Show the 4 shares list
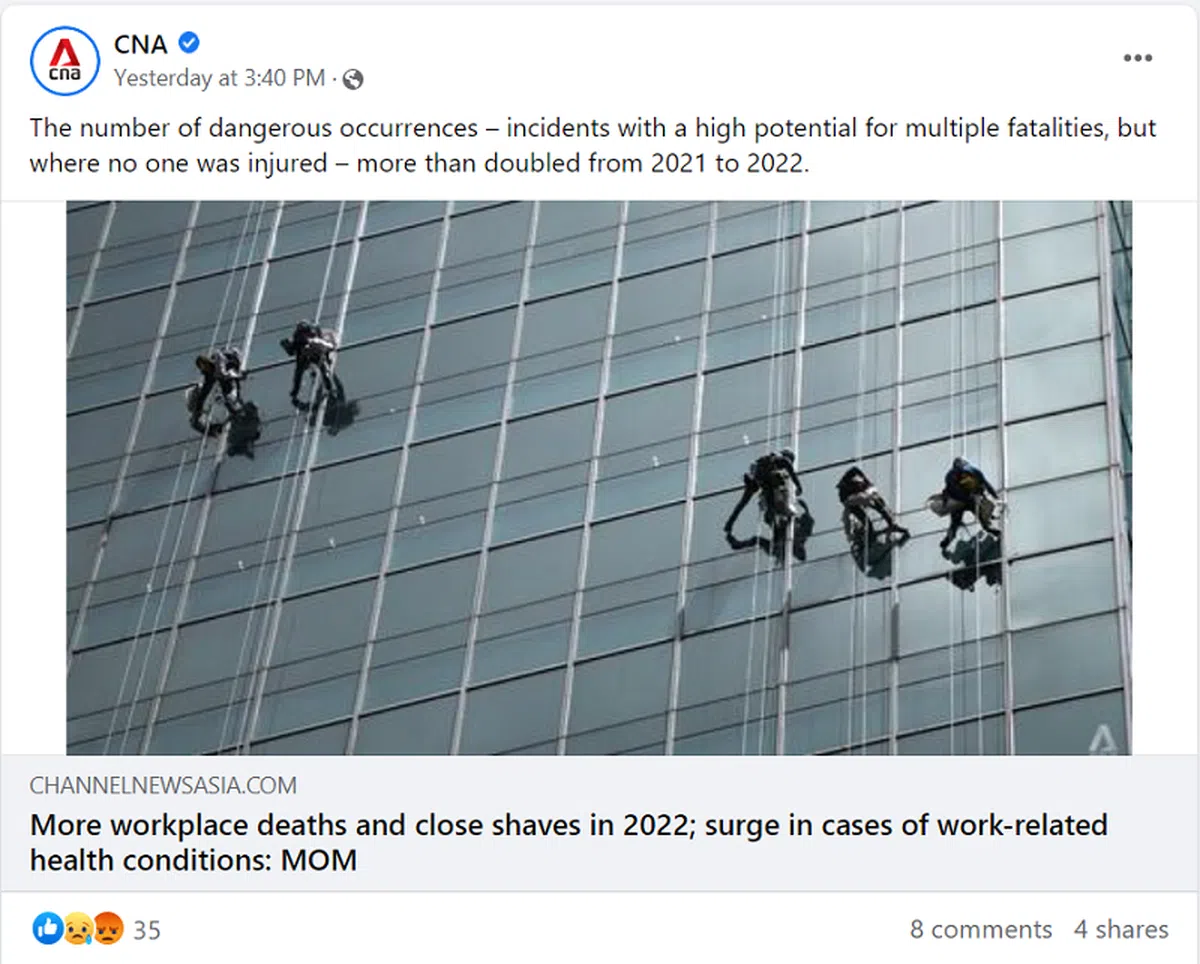 (1121, 929)
